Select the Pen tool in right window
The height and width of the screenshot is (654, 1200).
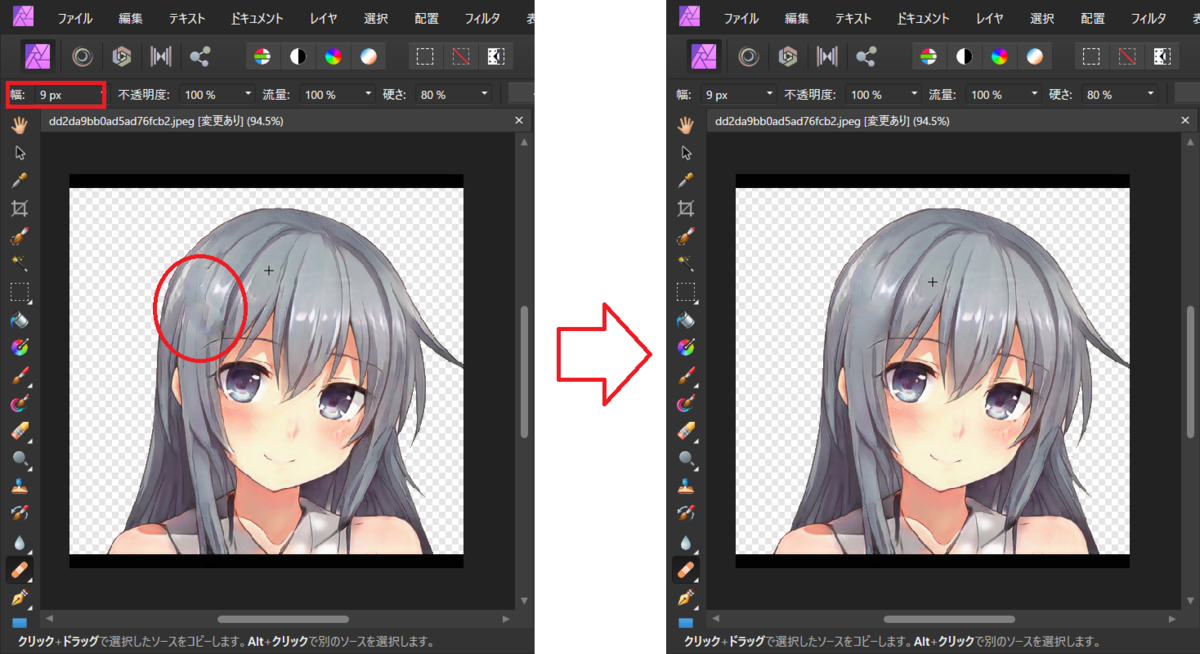686,598
